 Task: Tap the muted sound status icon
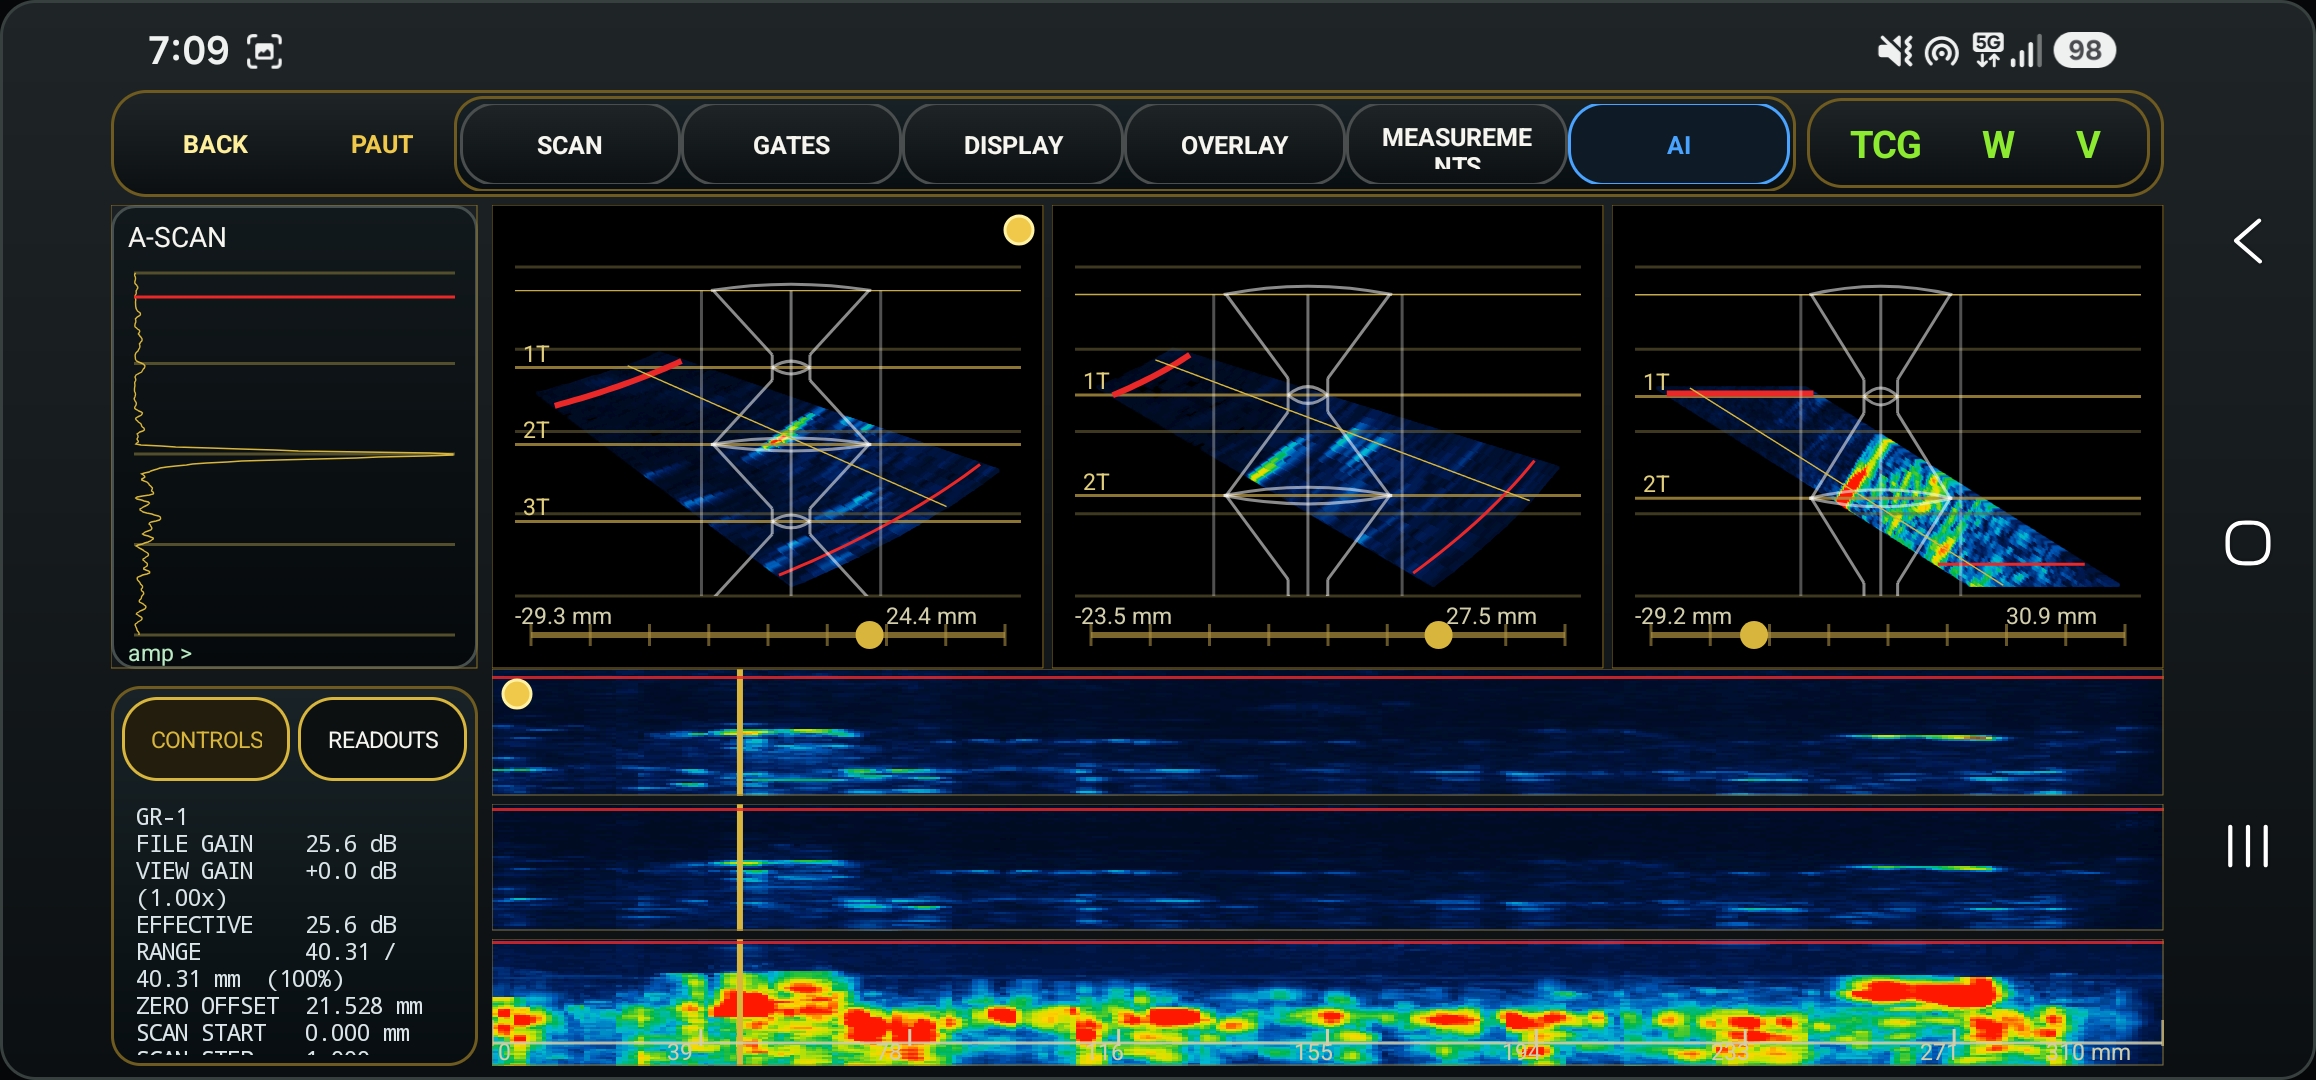point(1895,51)
